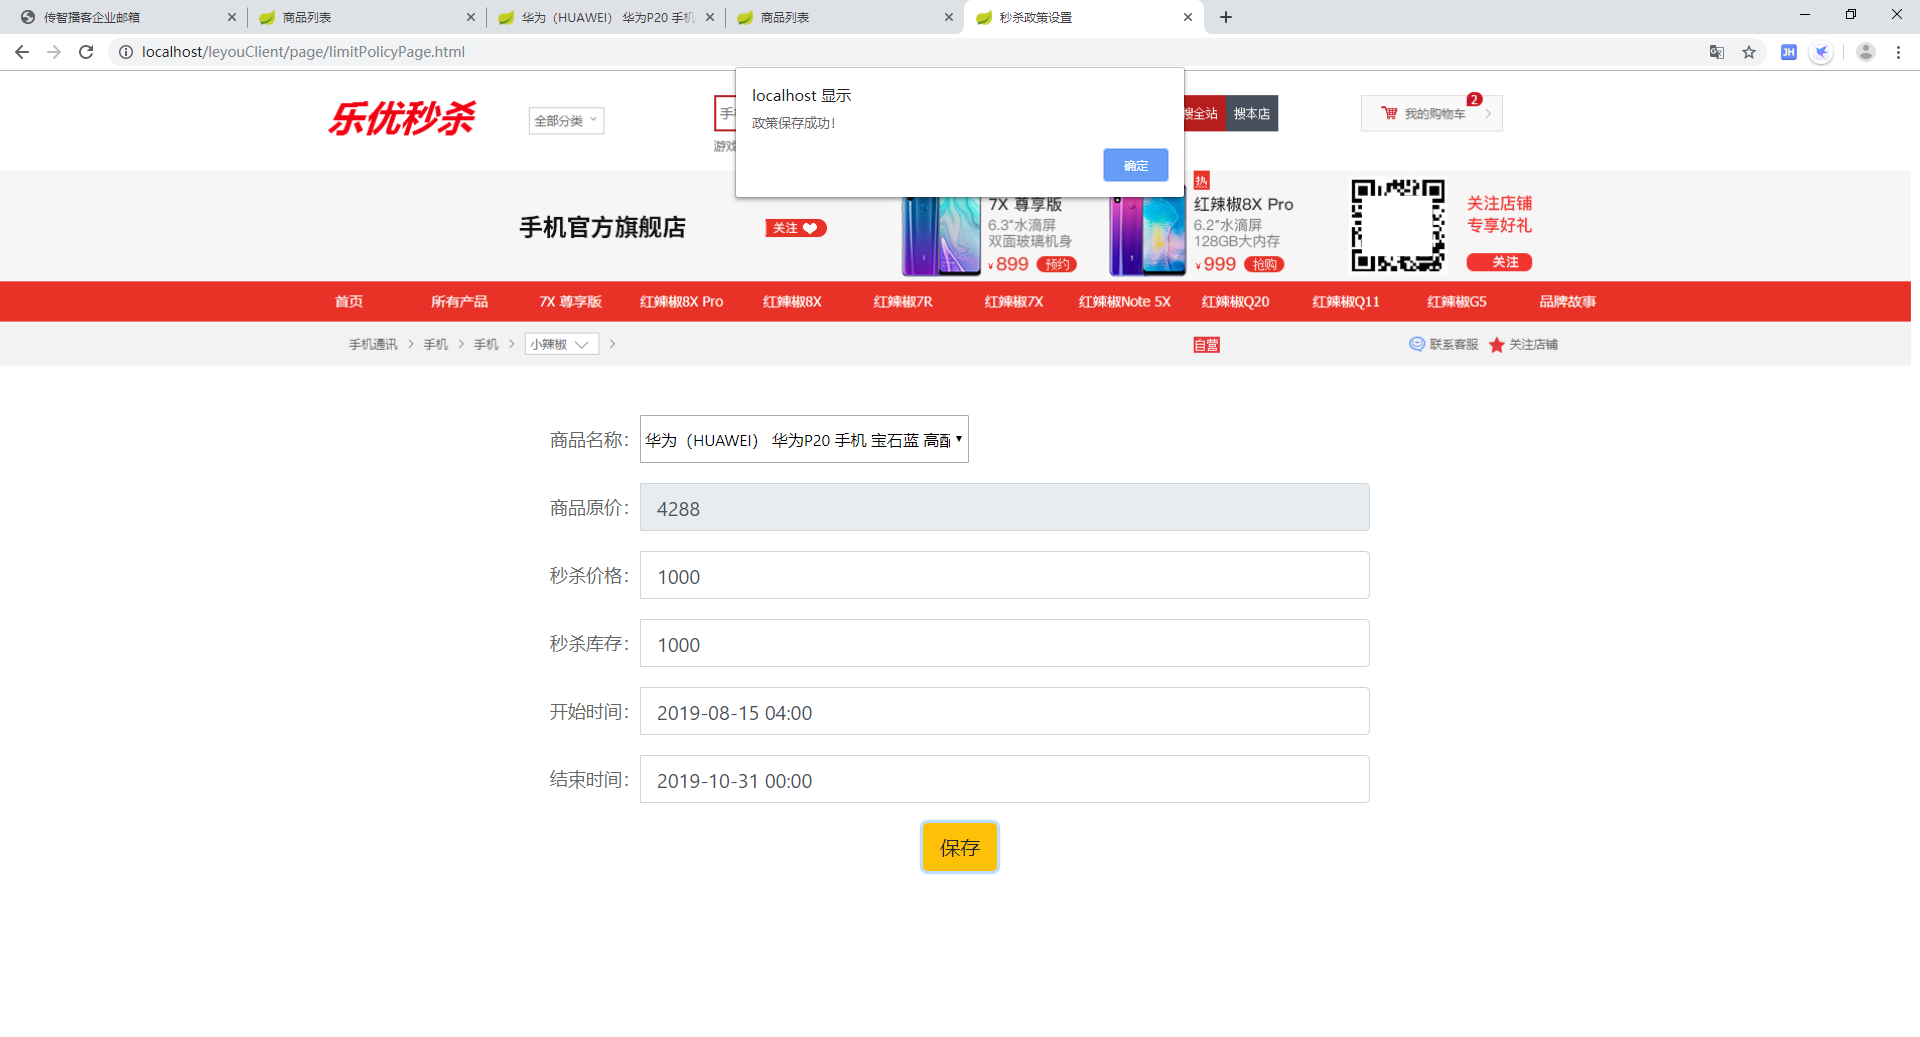Open 红辣椒Q11 nav item

click(1346, 301)
